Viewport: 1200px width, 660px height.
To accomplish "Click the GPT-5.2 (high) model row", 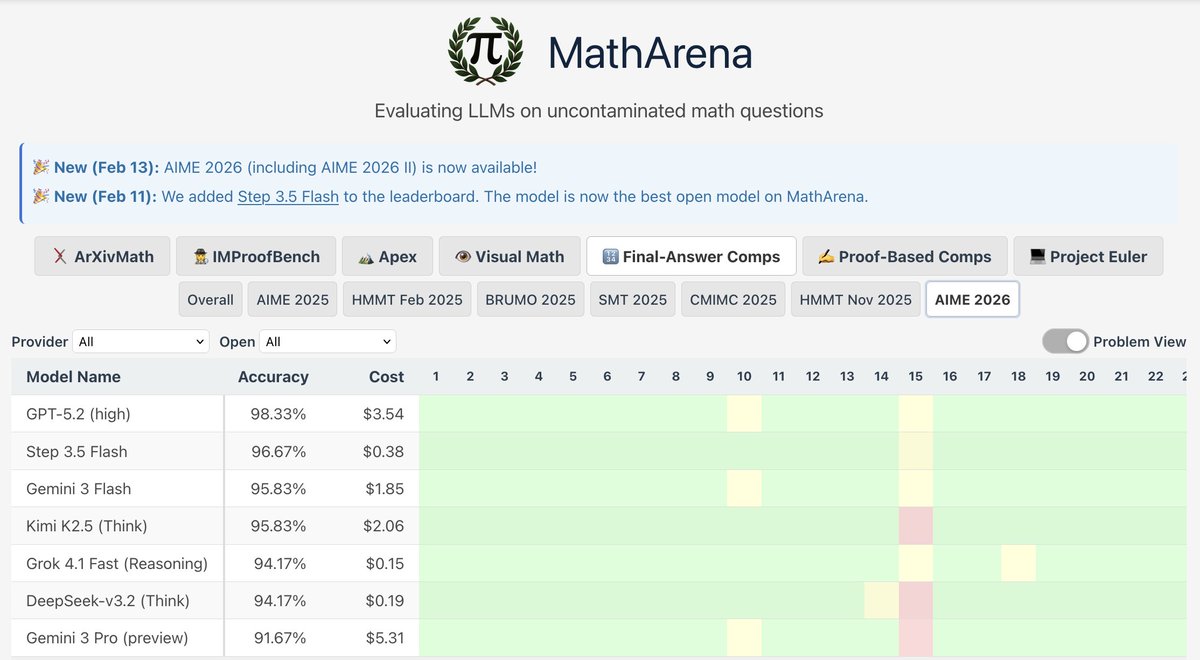I will coord(599,414).
